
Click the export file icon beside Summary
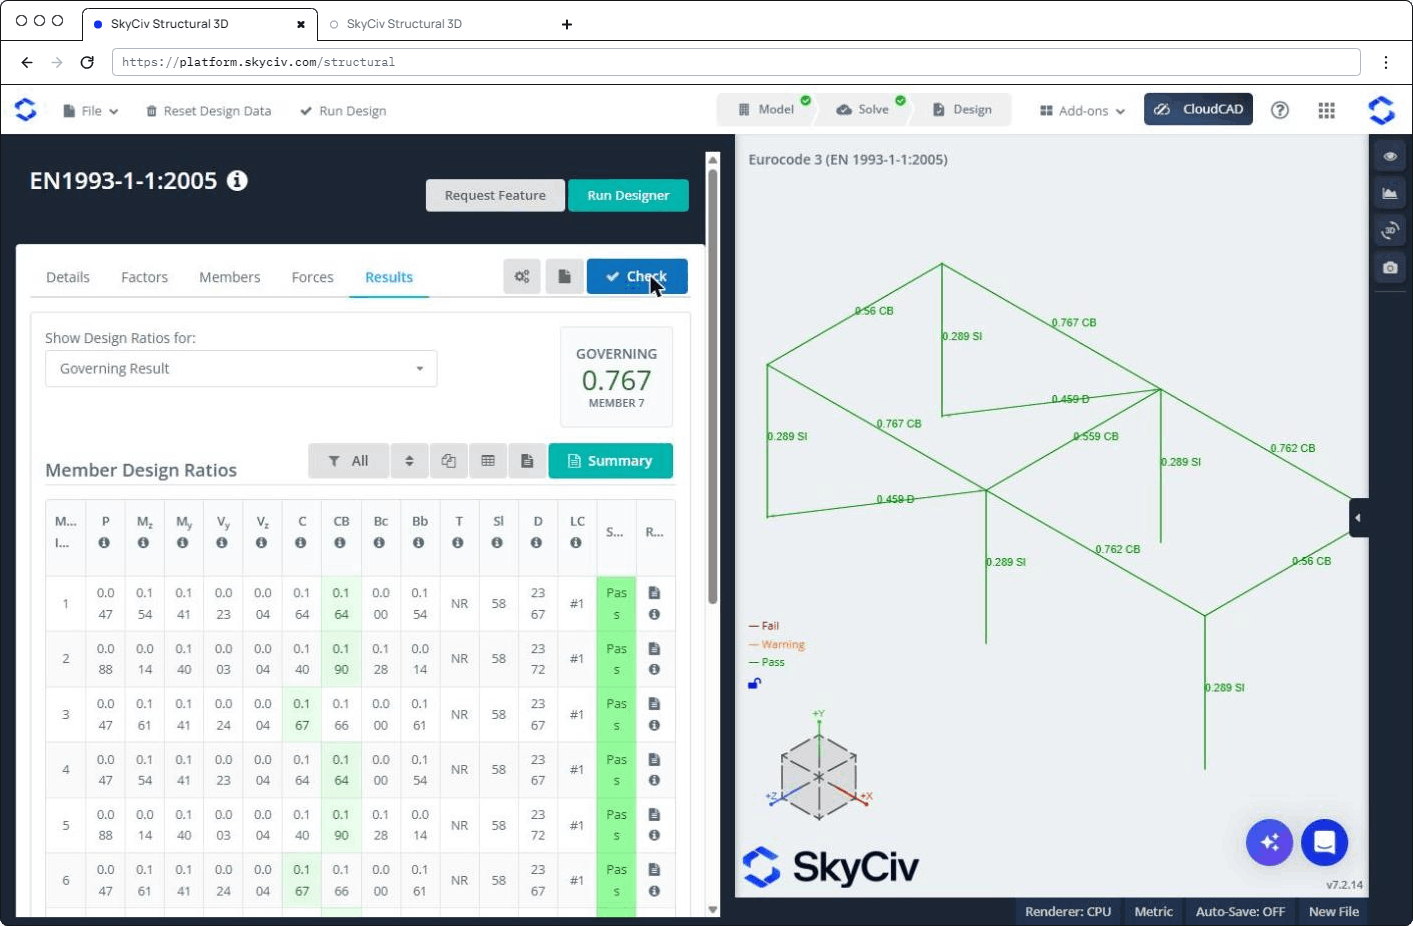tap(527, 461)
